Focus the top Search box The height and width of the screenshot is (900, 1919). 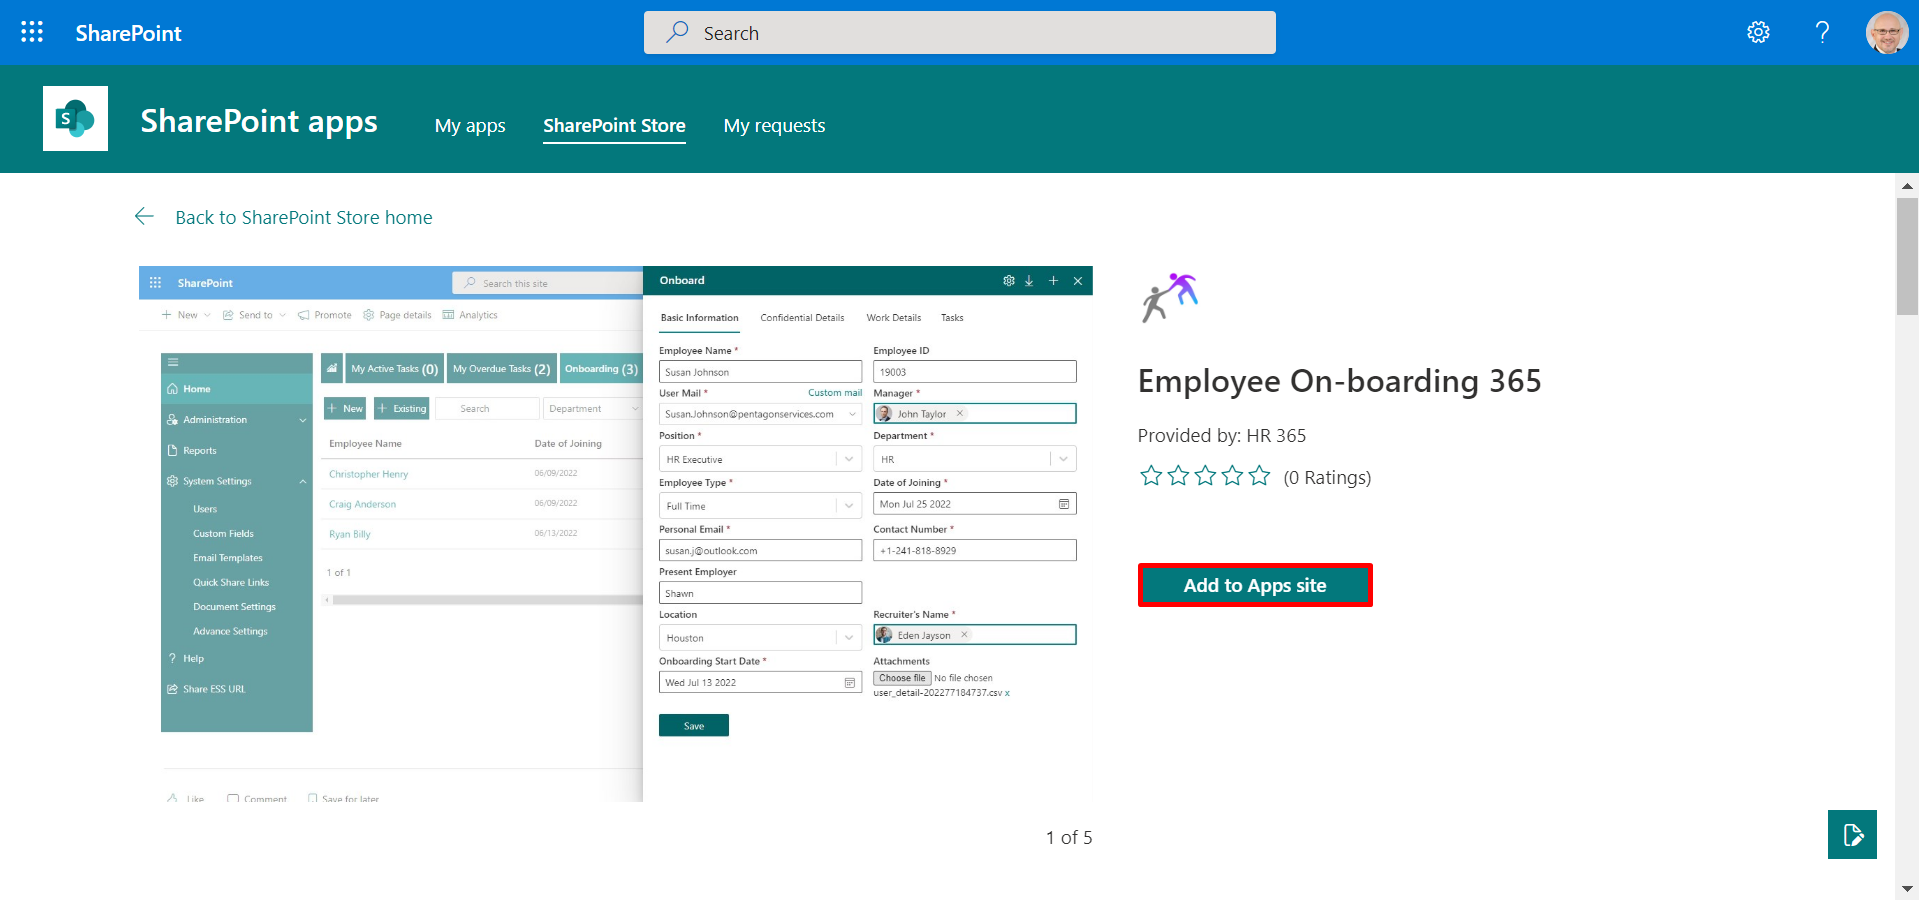pyautogui.click(x=960, y=33)
